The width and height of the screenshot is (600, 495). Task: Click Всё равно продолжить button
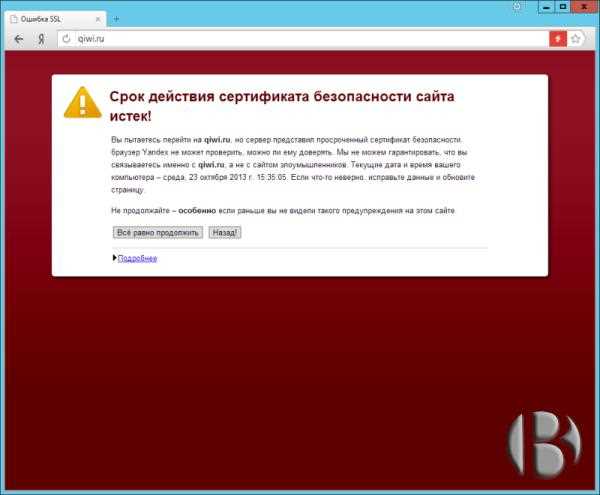[158, 233]
